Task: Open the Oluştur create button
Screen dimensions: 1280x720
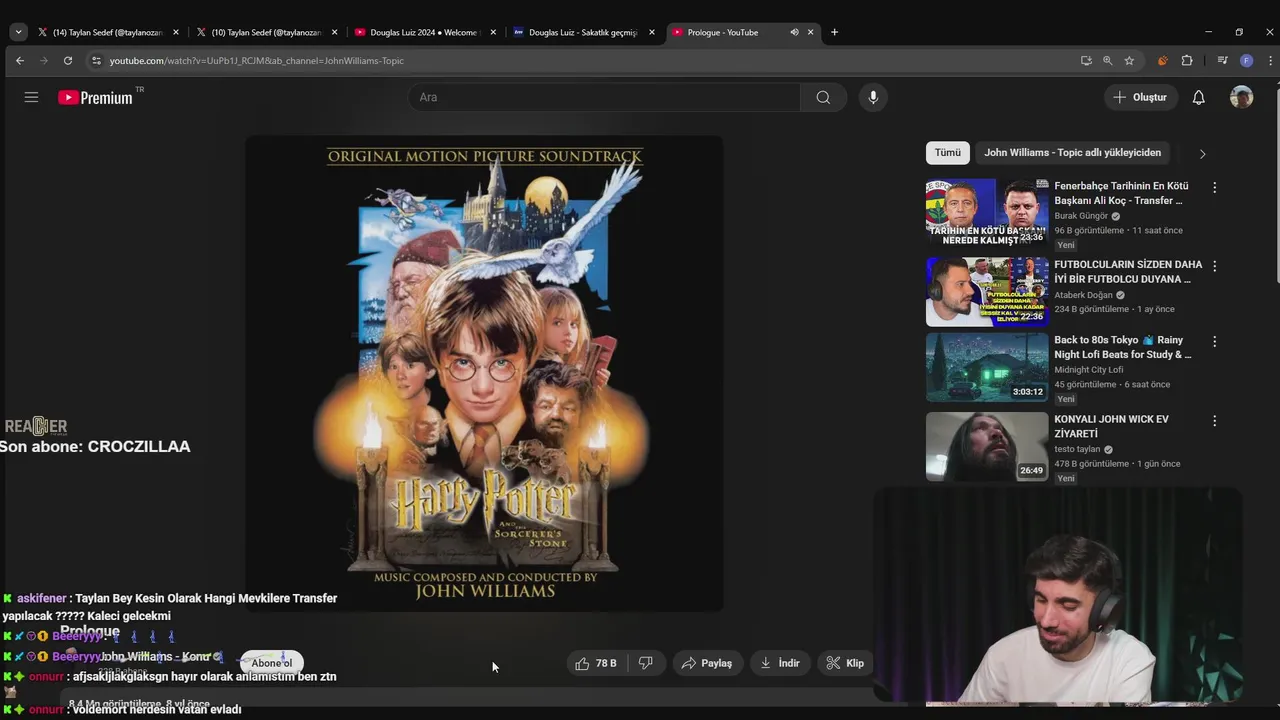Action: tap(1140, 97)
